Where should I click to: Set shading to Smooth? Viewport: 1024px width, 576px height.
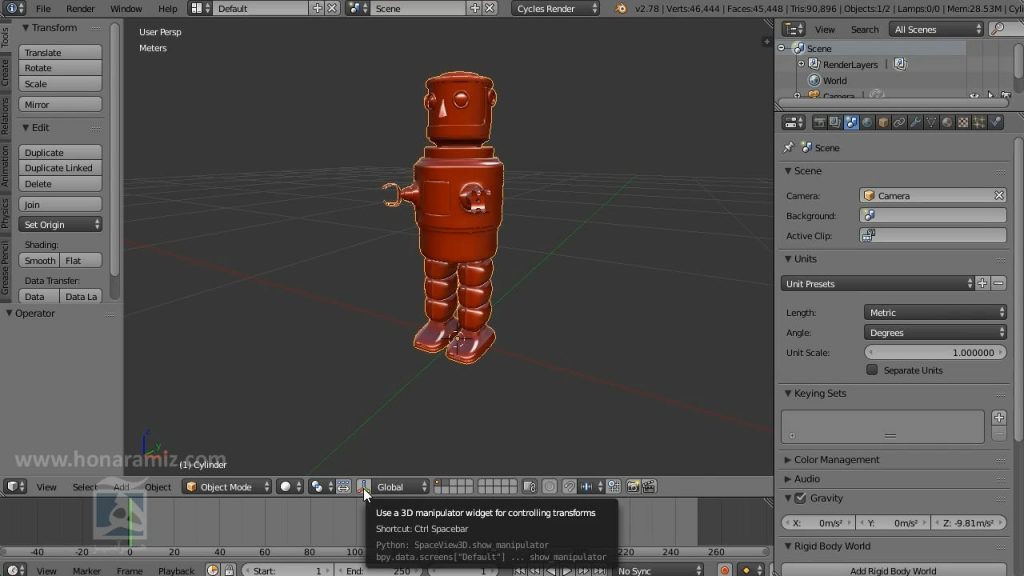click(39, 261)
